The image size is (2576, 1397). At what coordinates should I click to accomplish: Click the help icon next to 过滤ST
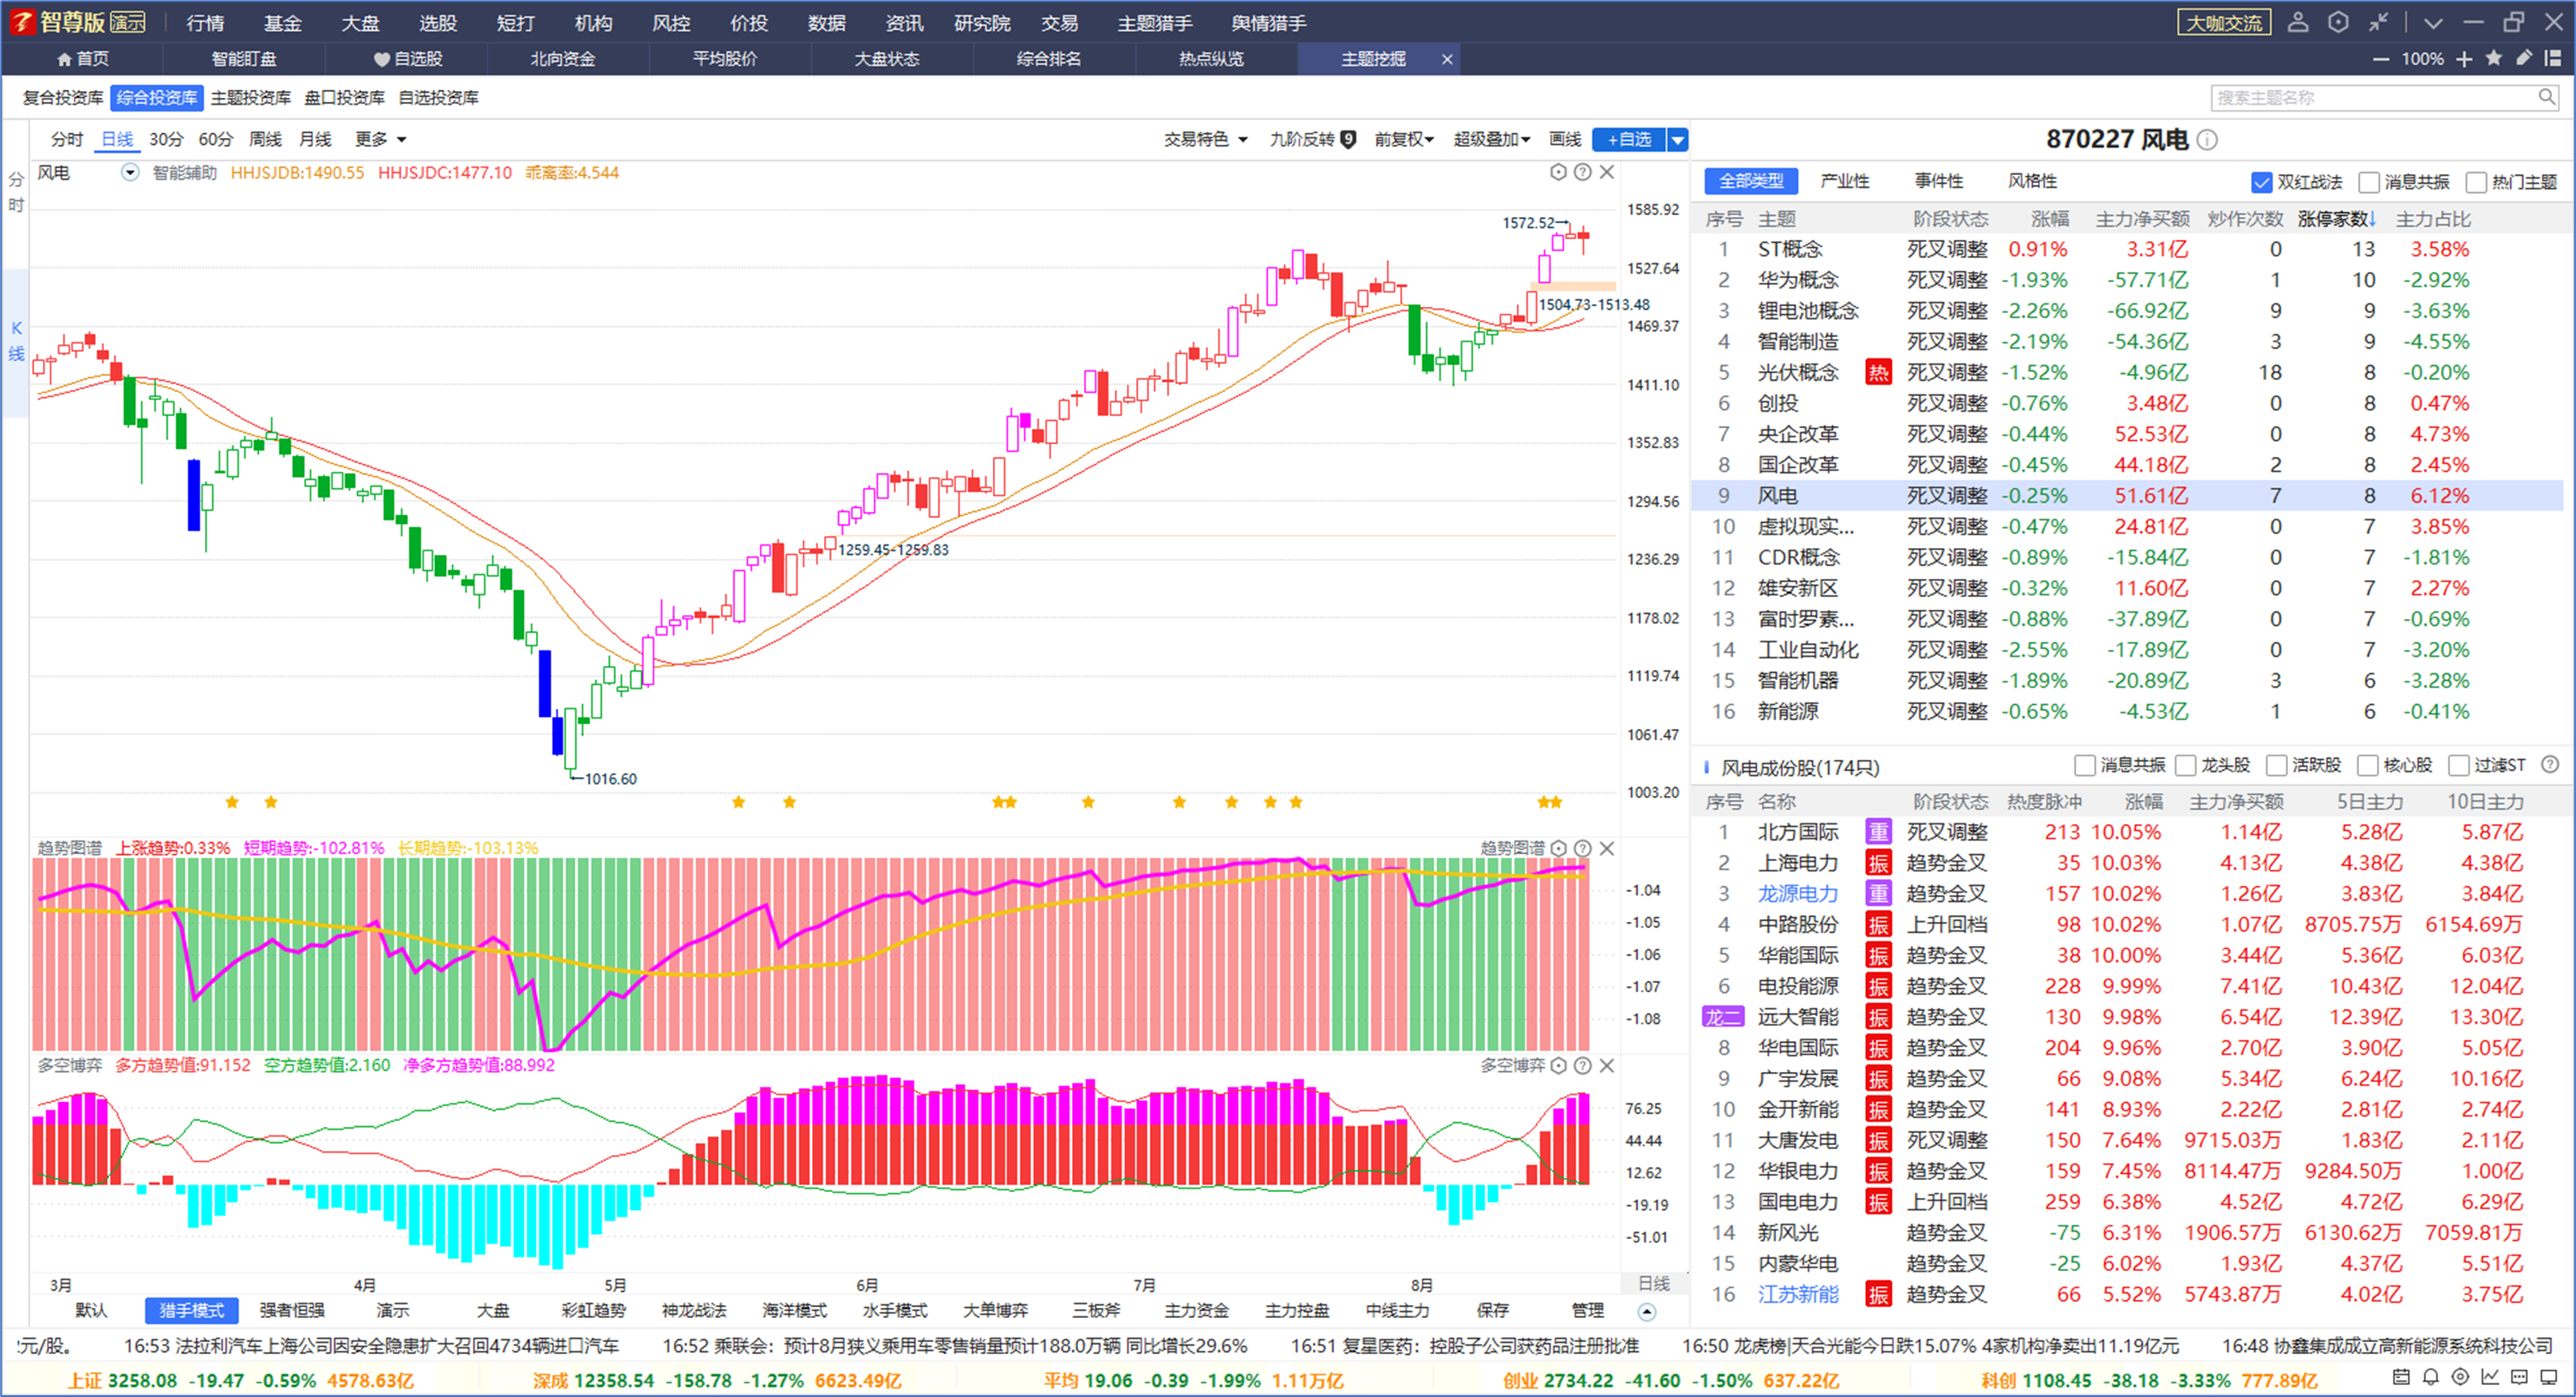click(x=2550, y=765)
